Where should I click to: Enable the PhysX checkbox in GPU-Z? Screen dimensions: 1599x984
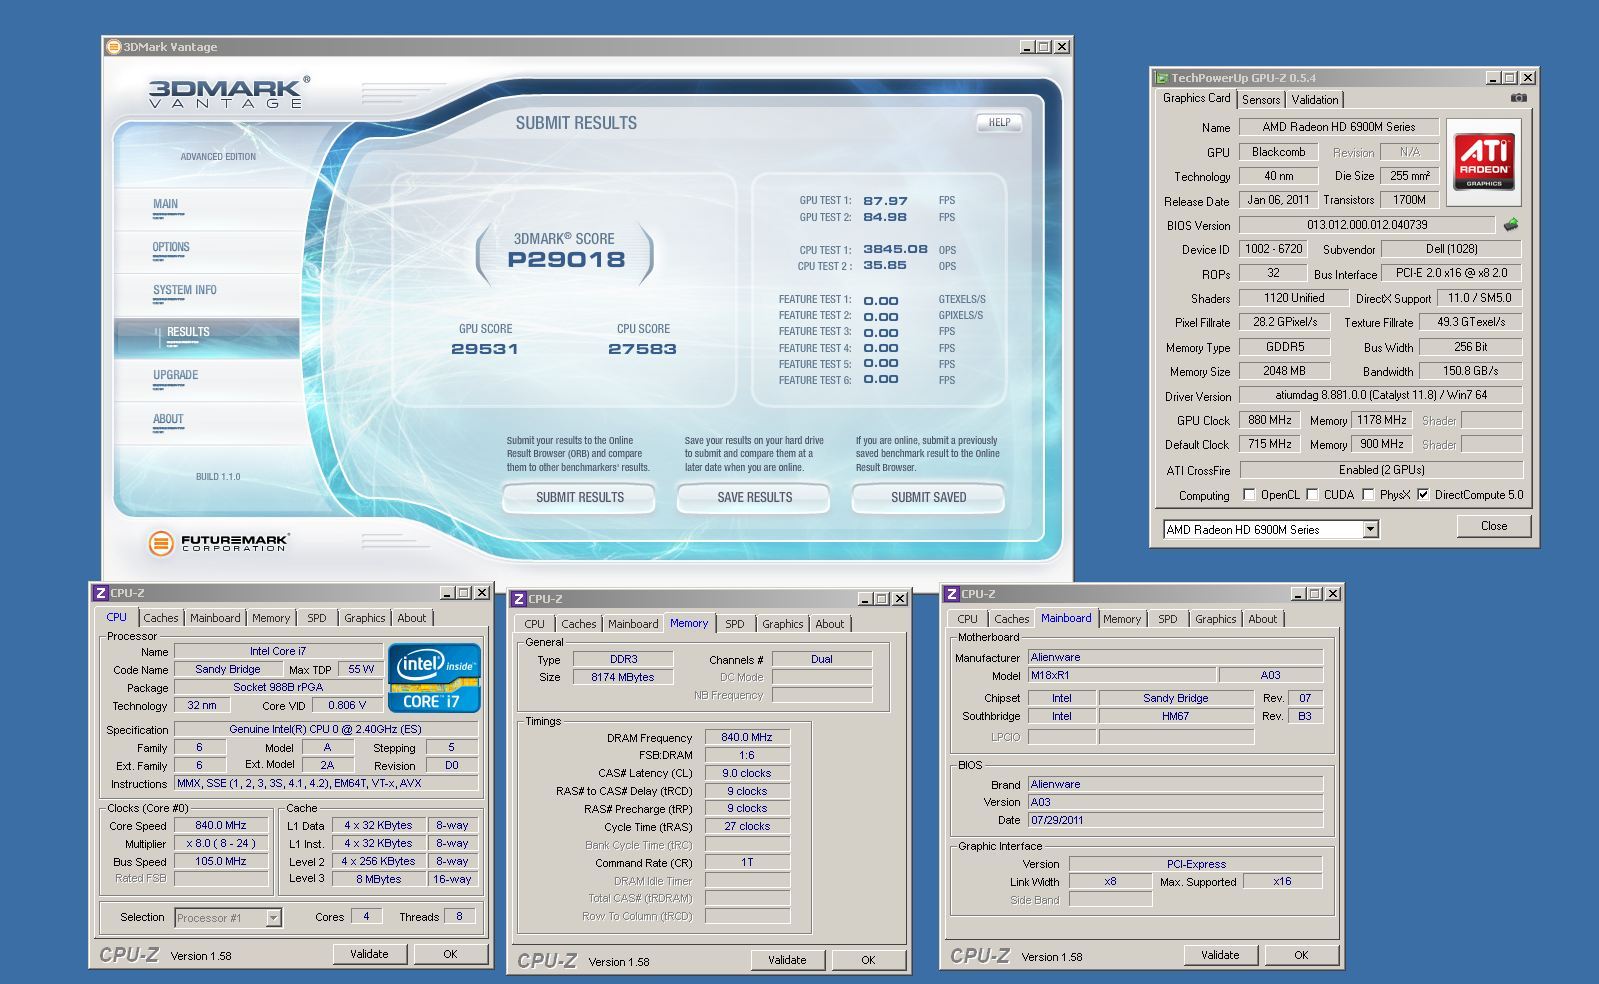point(1368,495)
